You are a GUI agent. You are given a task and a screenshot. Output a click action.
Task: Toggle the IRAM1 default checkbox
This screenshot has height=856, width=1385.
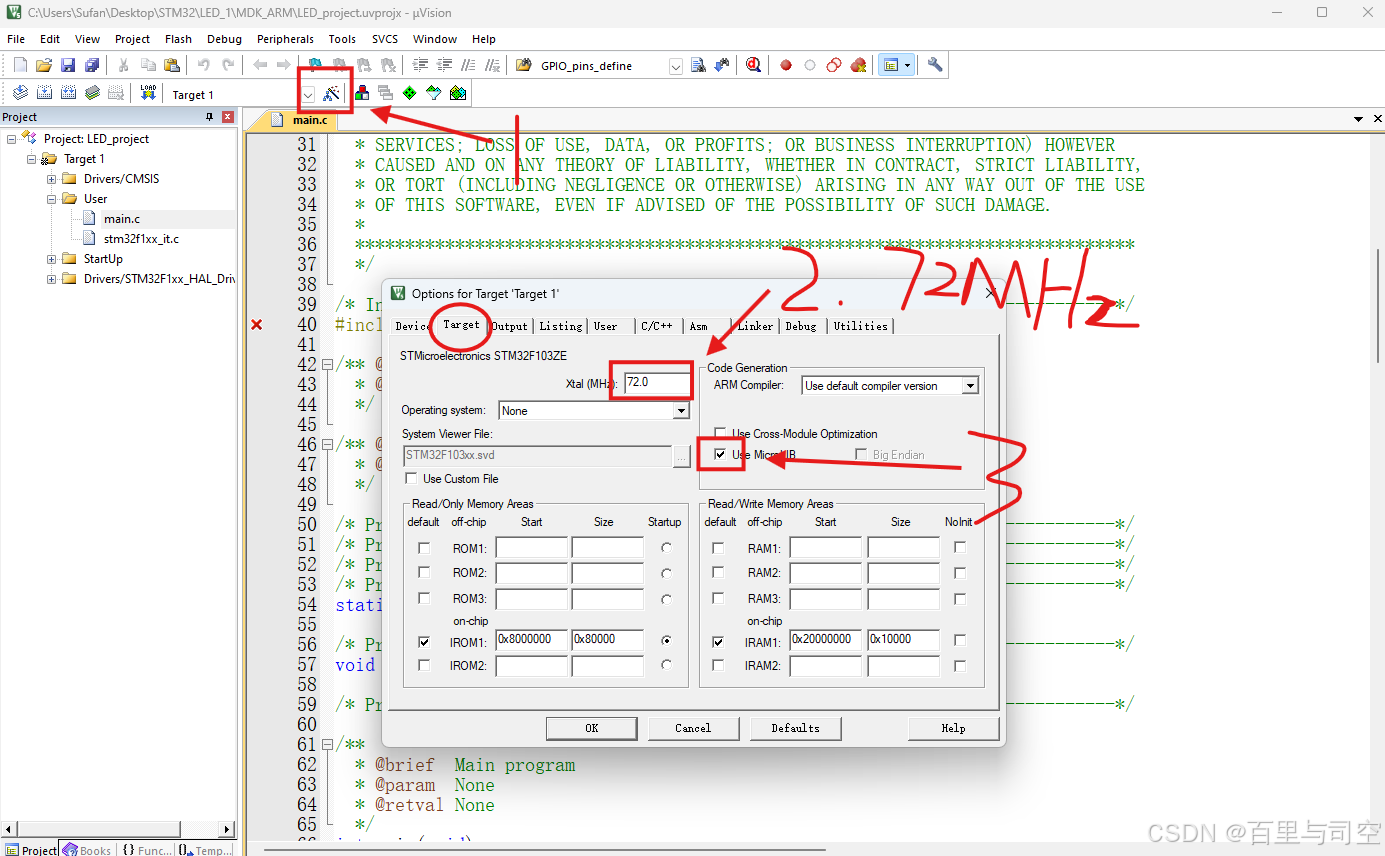pyautogui.click(x=718, y=641)
